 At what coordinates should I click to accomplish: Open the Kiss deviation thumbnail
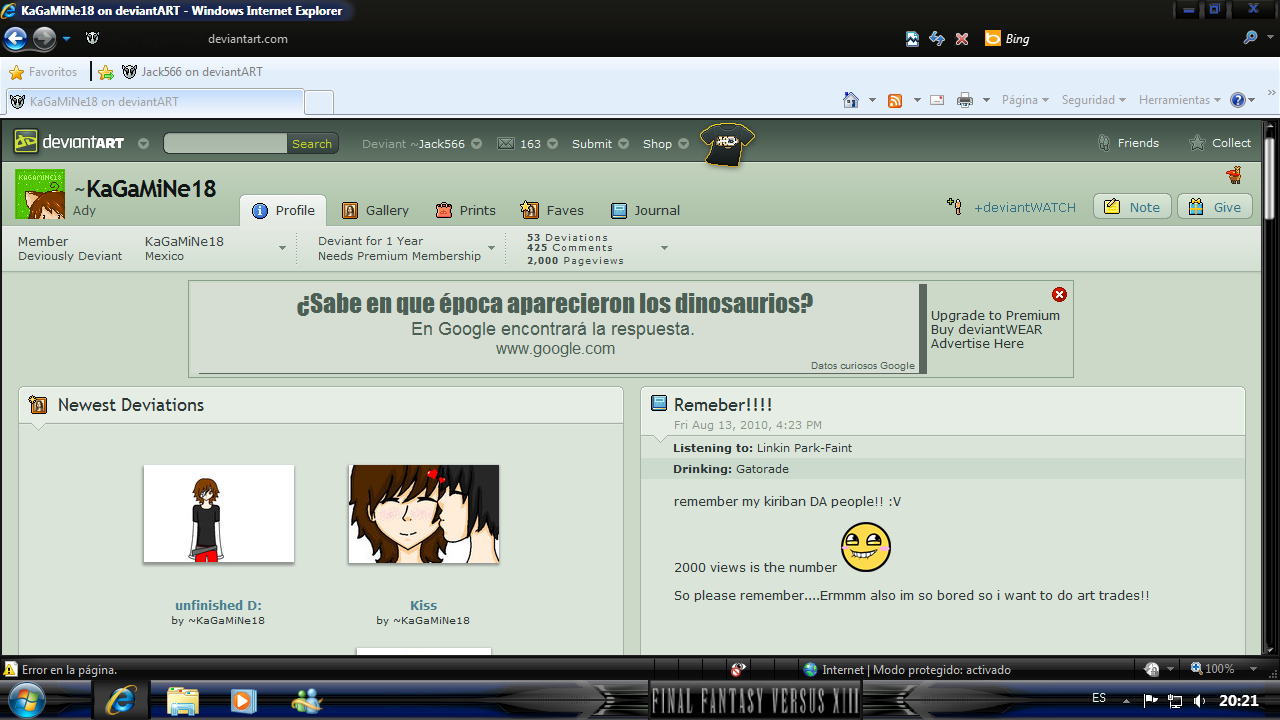(424, 513)
